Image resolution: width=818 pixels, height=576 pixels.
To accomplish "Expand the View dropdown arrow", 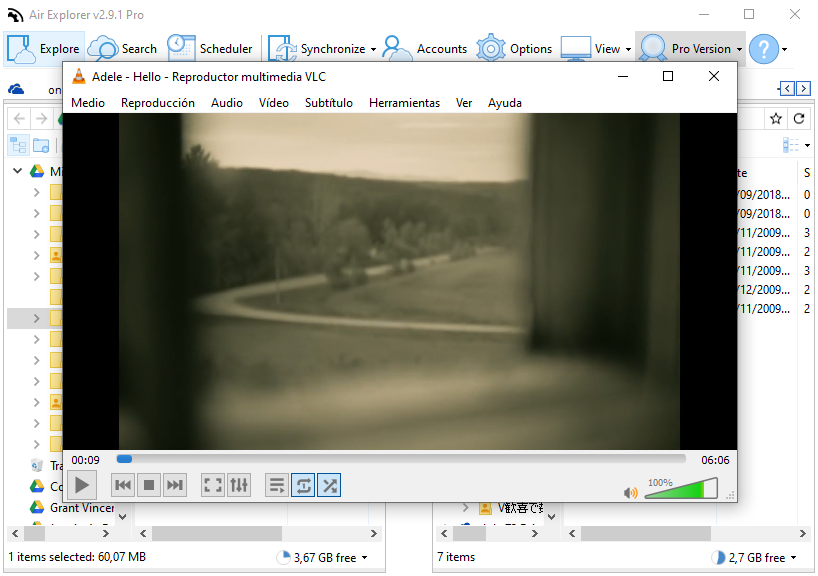I will click(628, 50).
